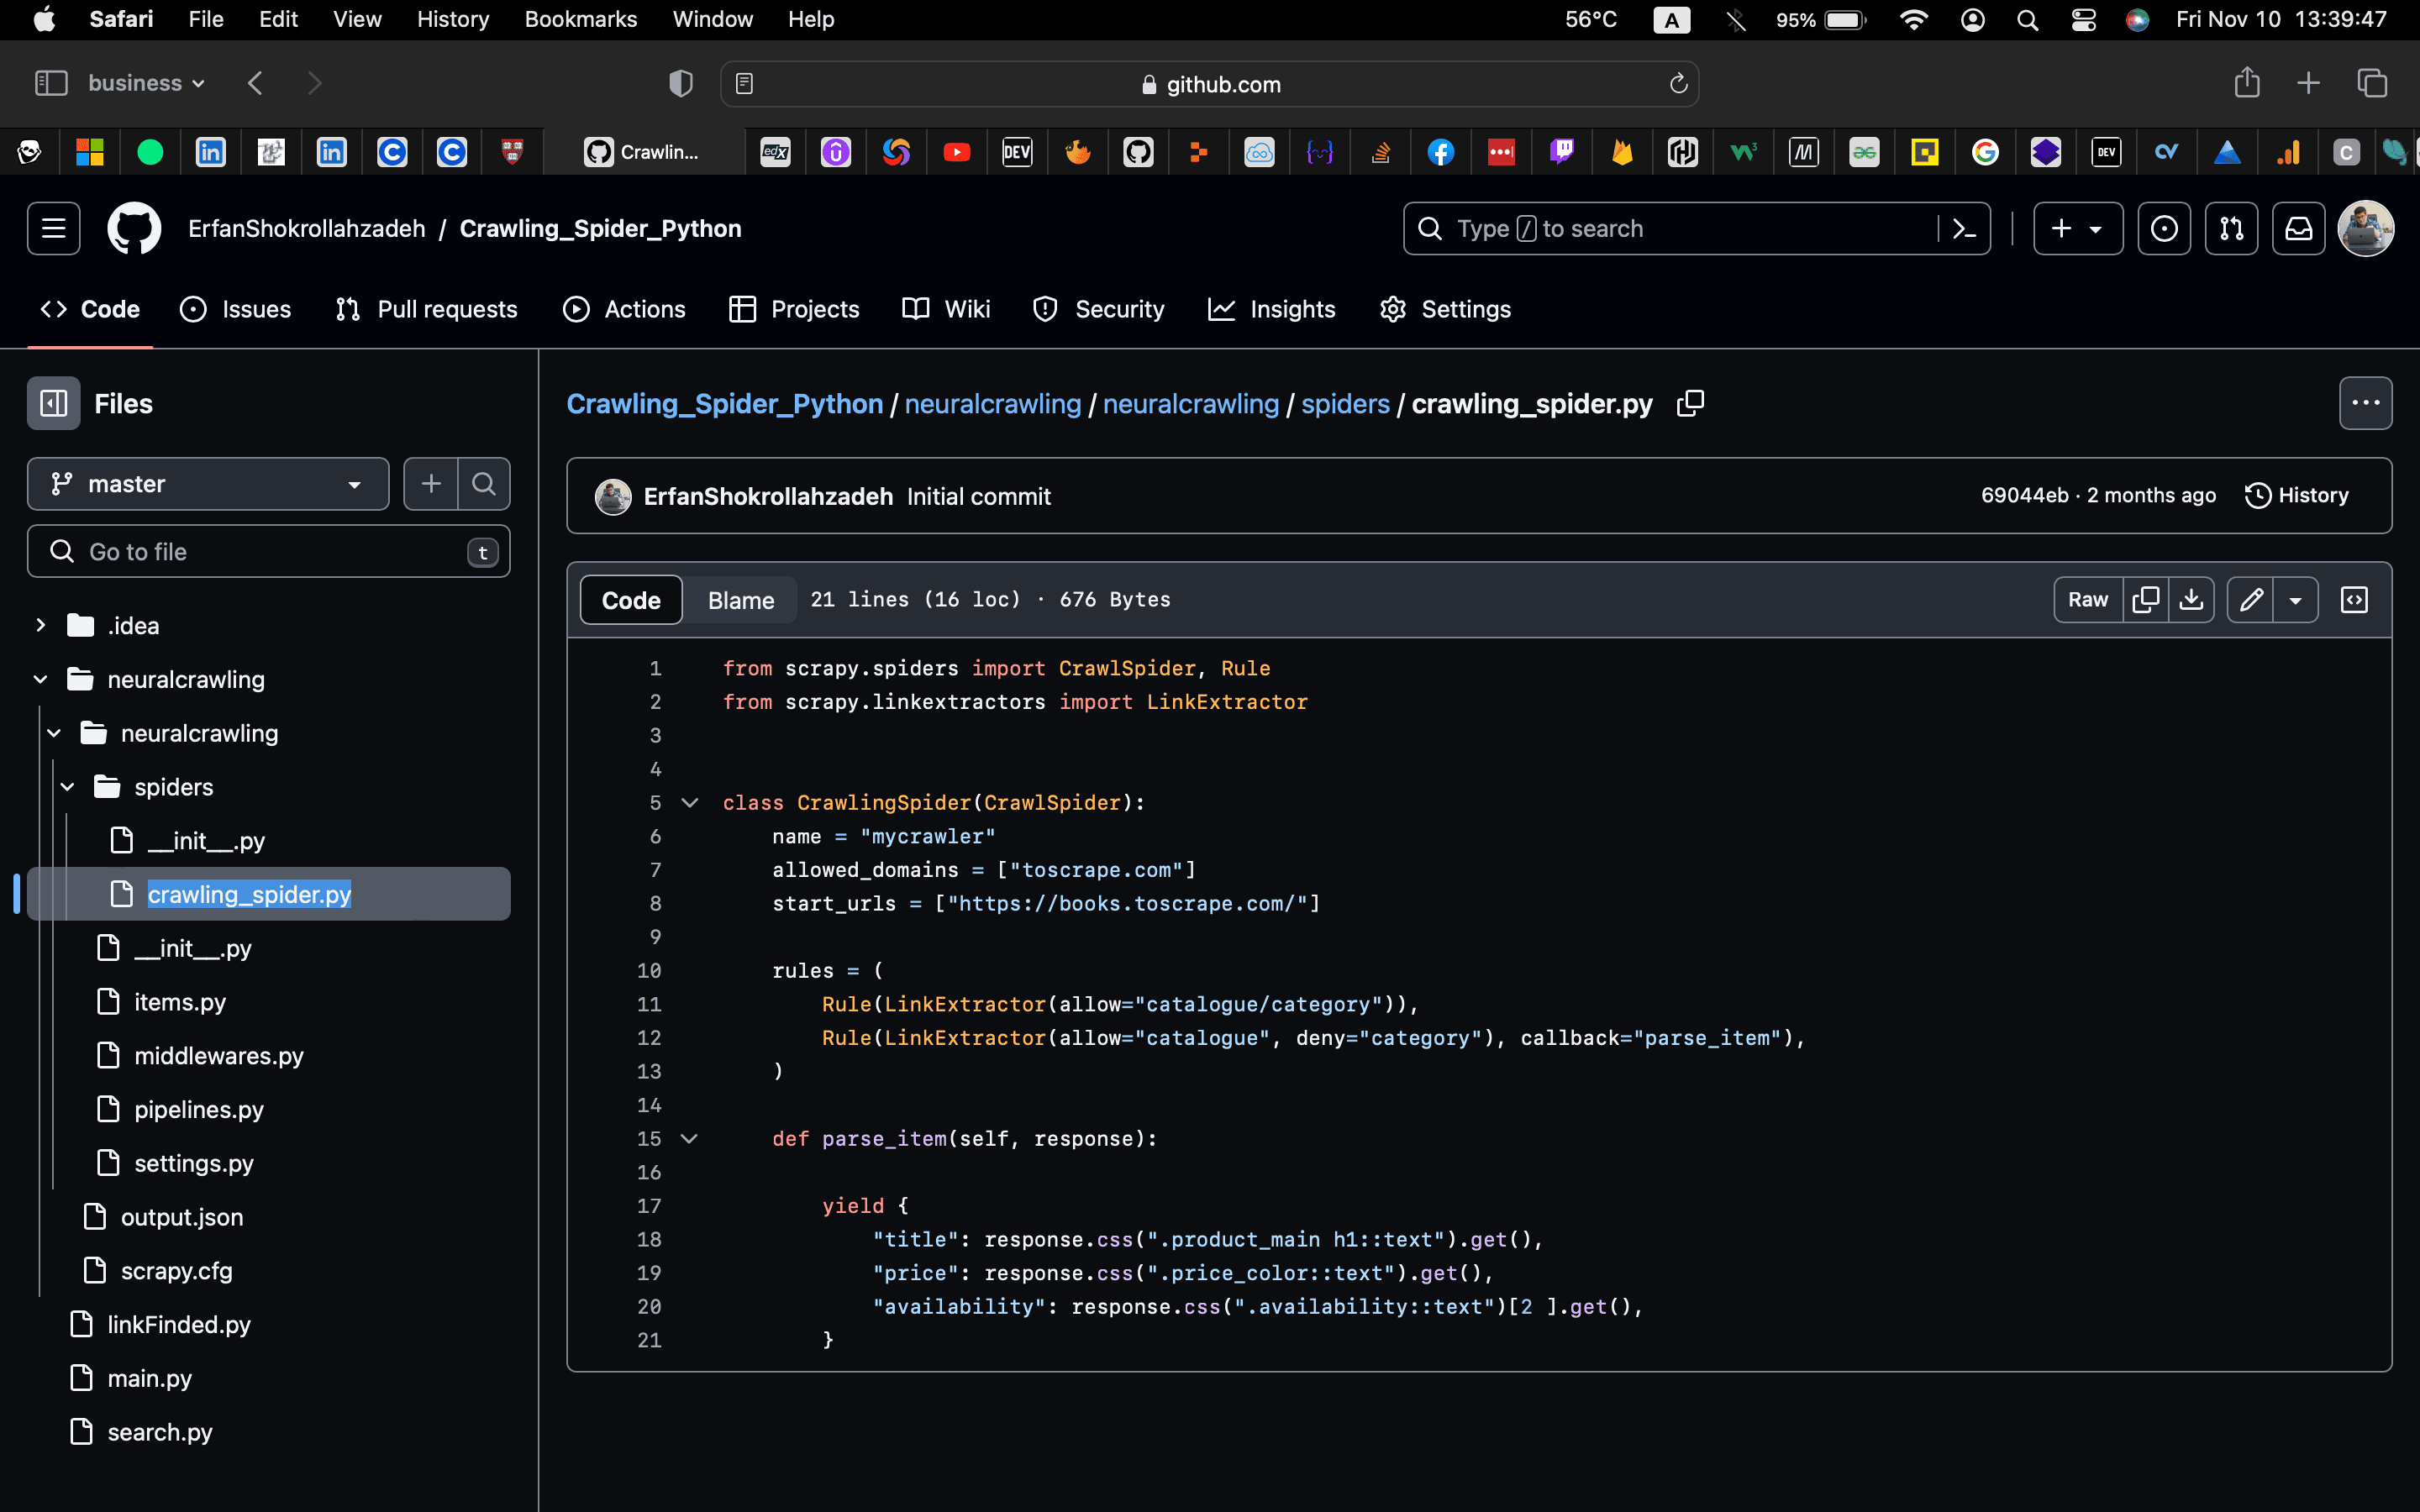Open output.json in file tree
The height and width of the screenshot is (1512, 2420).
pyautogui.click(x=182, y=1217)
